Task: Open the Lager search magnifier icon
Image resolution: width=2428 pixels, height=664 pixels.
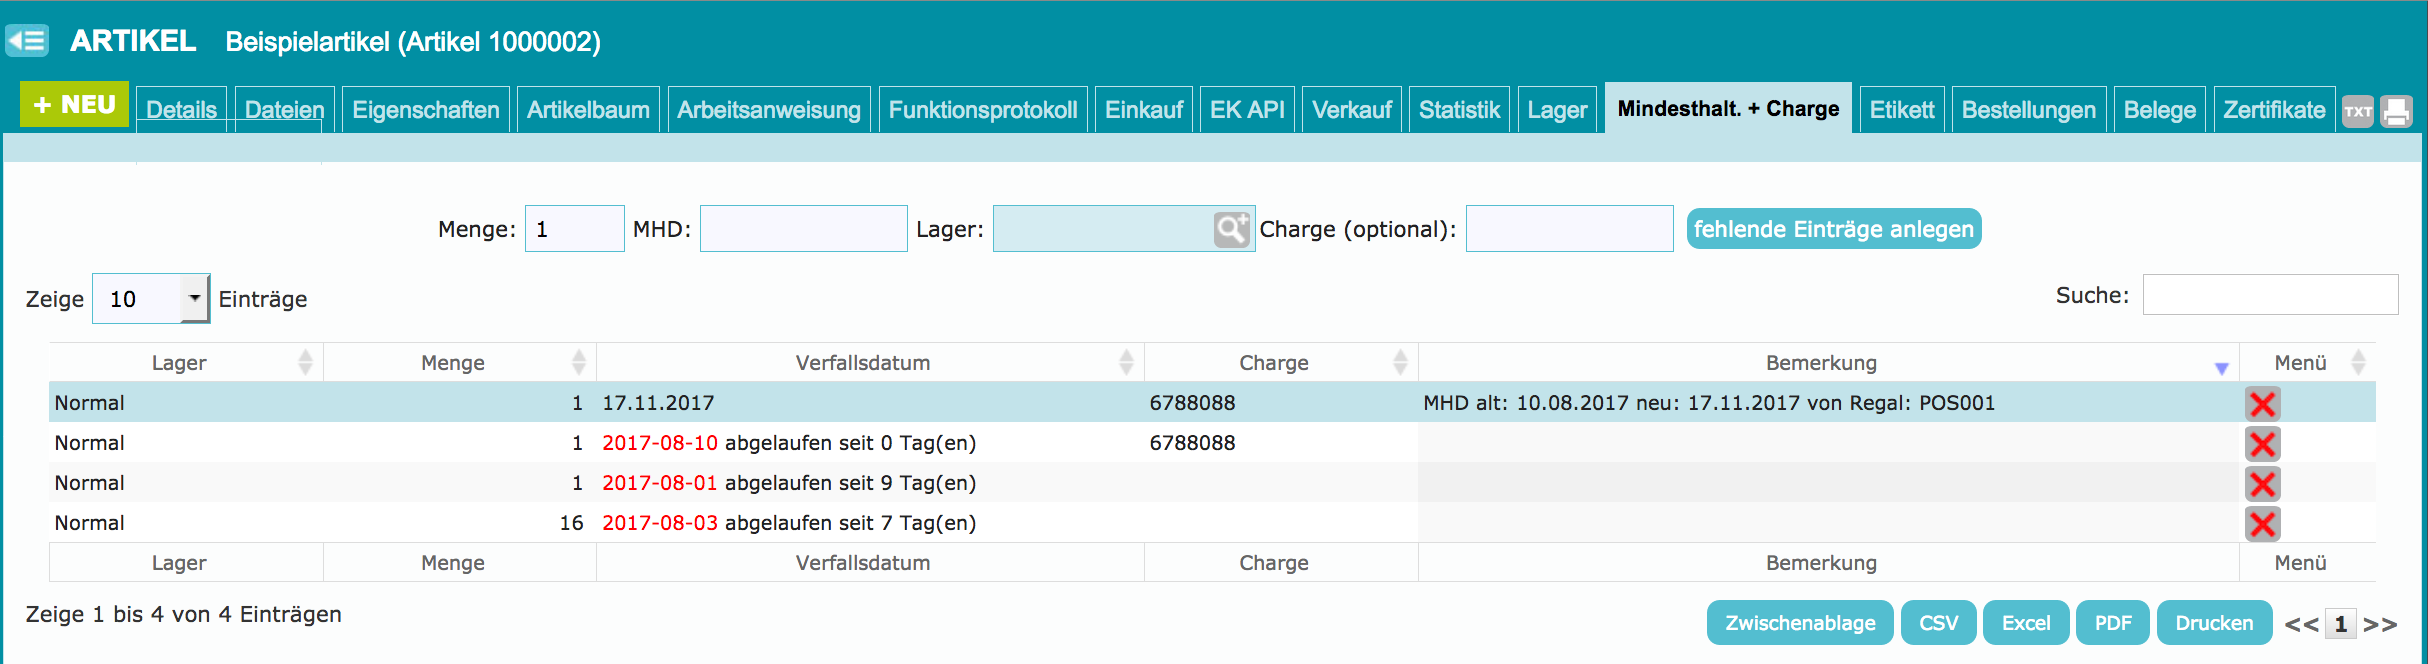Action: pos(1232,229)
